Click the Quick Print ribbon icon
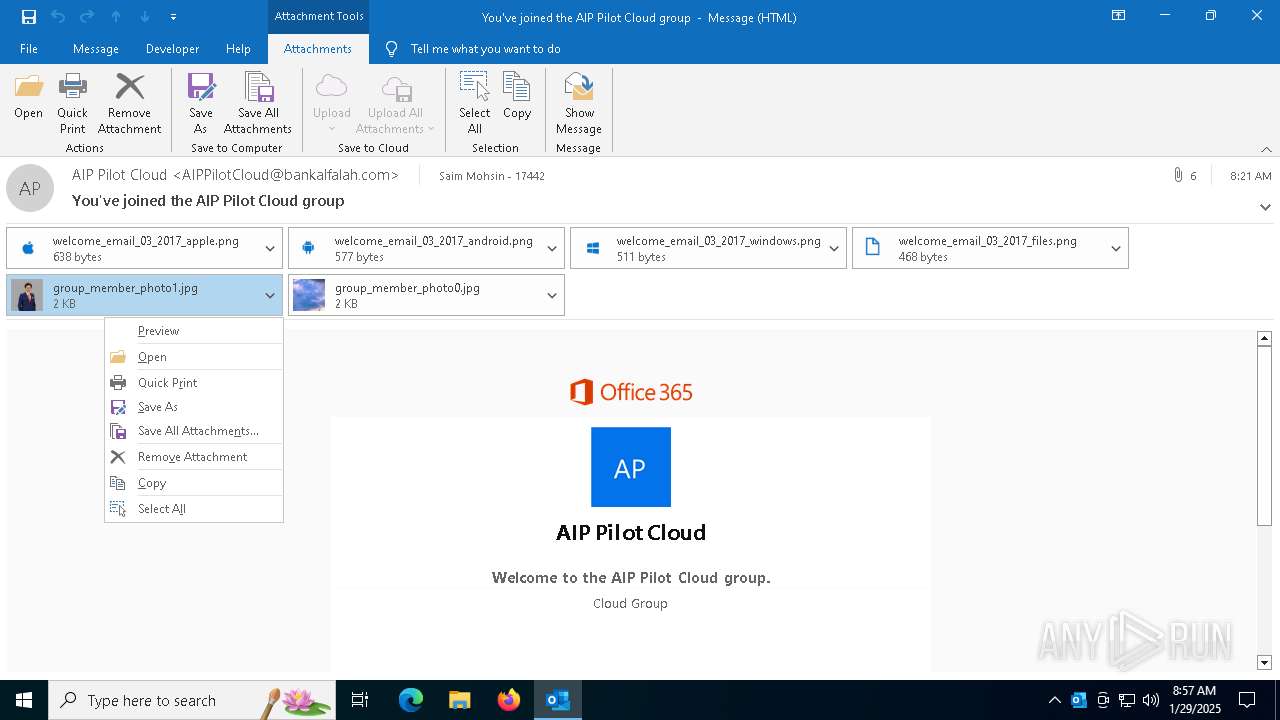This screenshot has width=1280, height=720. 72,104
